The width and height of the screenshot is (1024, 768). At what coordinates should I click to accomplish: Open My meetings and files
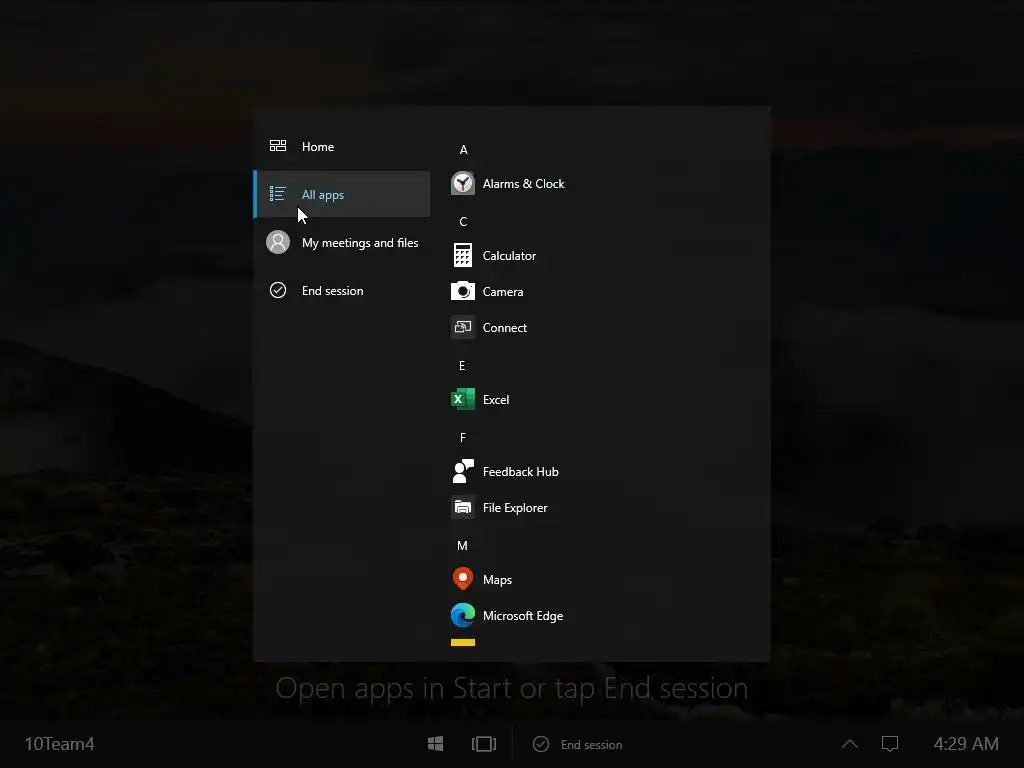click(342, 242)
